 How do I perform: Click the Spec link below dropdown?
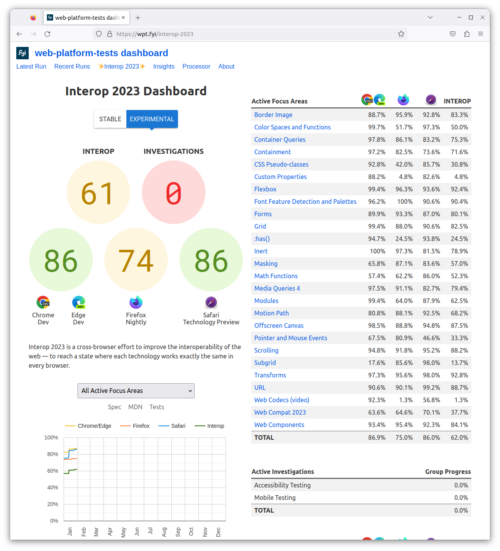coord(114,407)
